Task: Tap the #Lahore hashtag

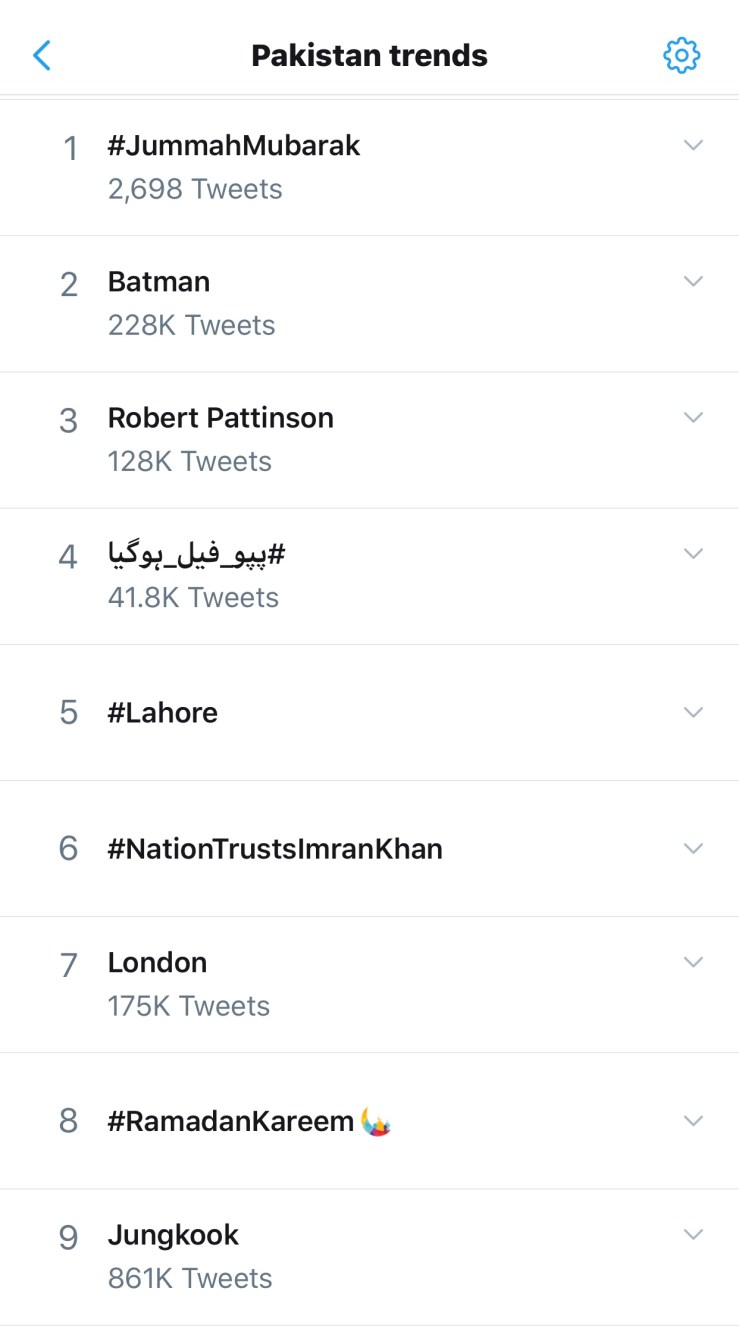Action: pos(163,713)
